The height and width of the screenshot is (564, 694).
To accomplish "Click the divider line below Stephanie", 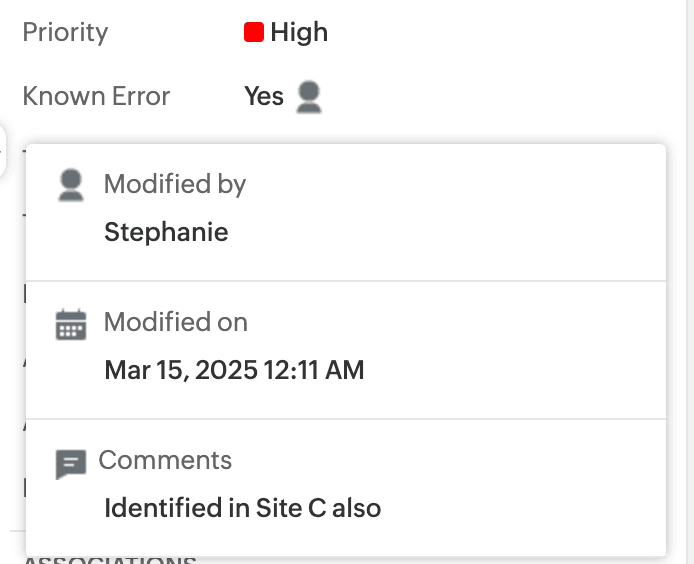I will coord(345,281).
